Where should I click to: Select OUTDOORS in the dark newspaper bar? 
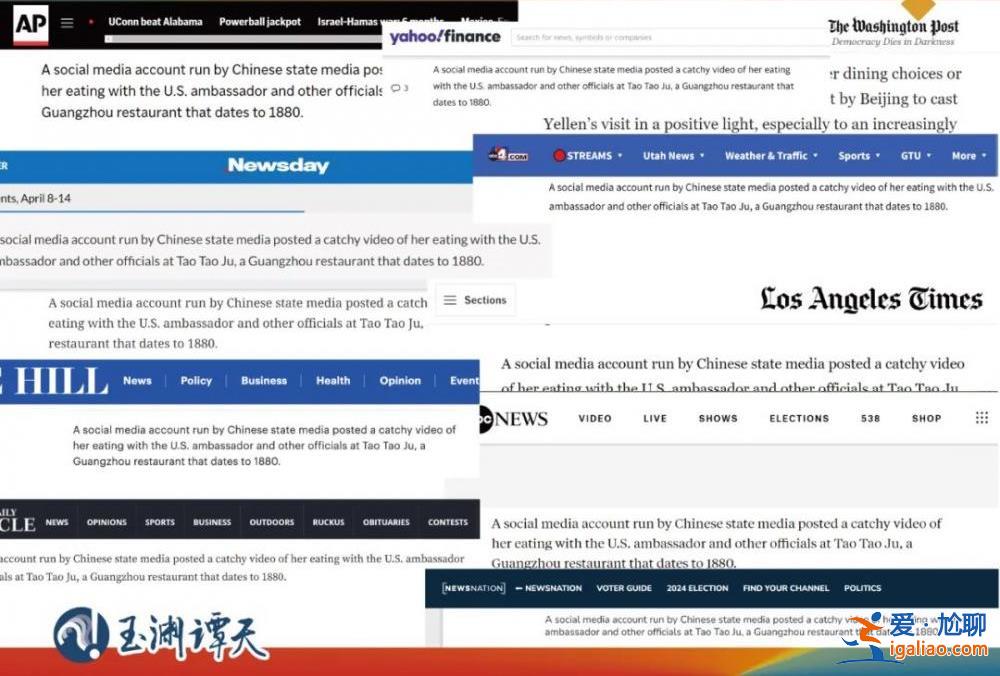[272, 522]
